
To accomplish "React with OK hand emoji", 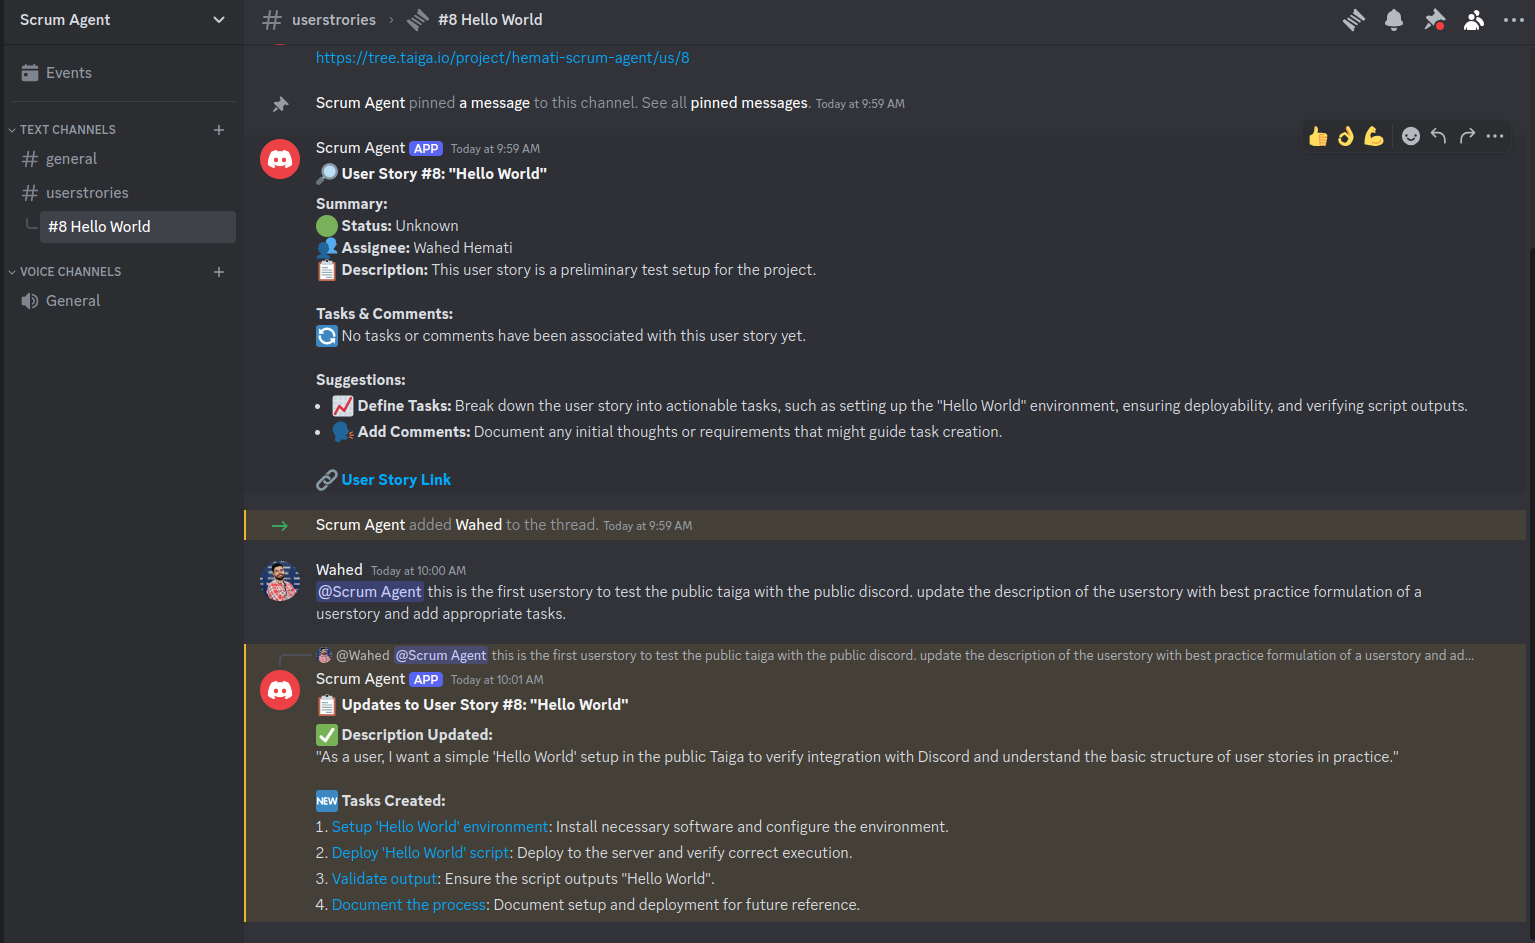I will click(1346, 136).
